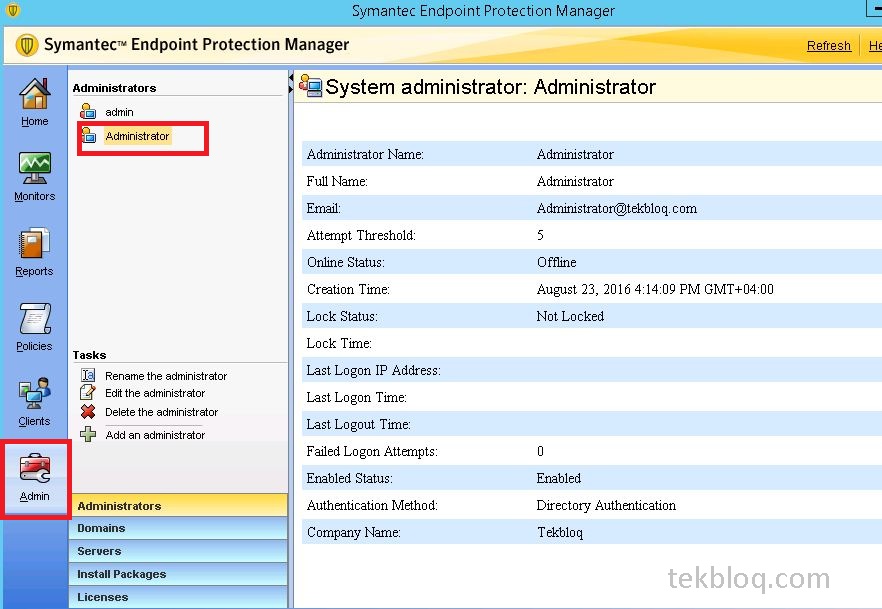Click the Administrator user icon in list
This screenshot has height=609, width=882.
pos(89,135)
